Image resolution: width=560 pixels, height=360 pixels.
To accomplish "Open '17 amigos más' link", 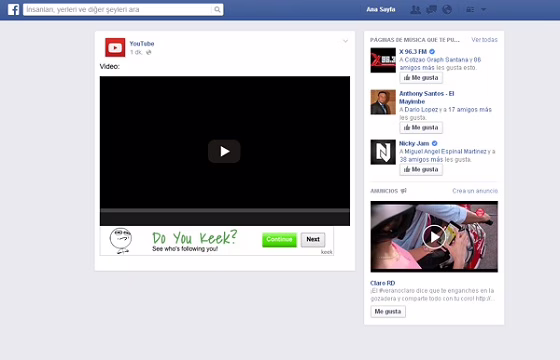I will click(x=470, y=110).
